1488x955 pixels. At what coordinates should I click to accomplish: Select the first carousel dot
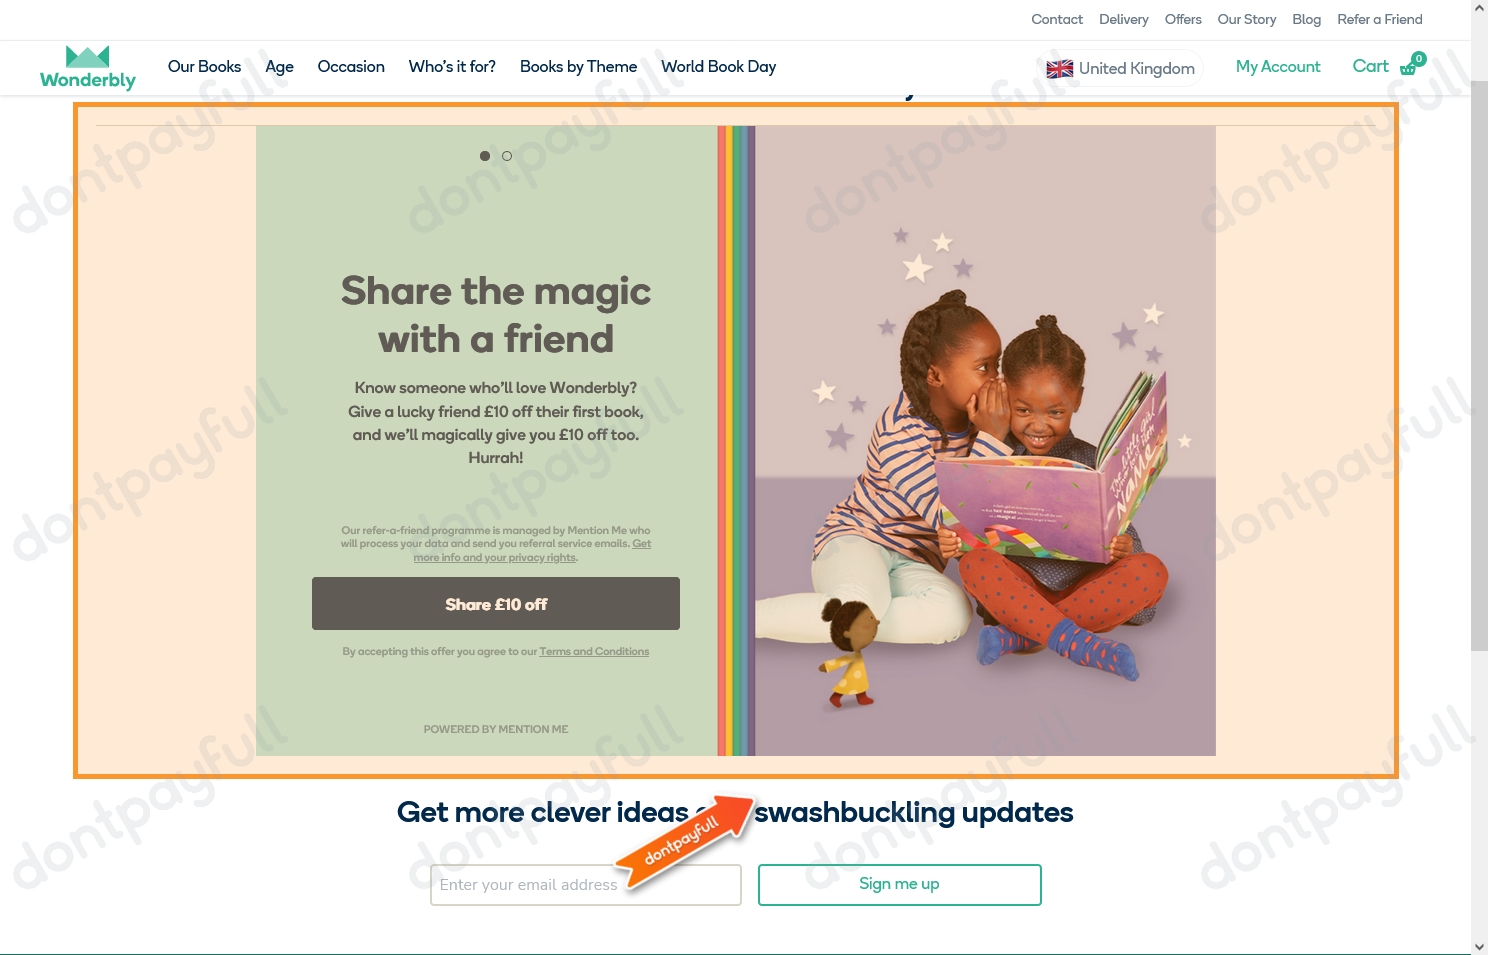coord(485,156)
